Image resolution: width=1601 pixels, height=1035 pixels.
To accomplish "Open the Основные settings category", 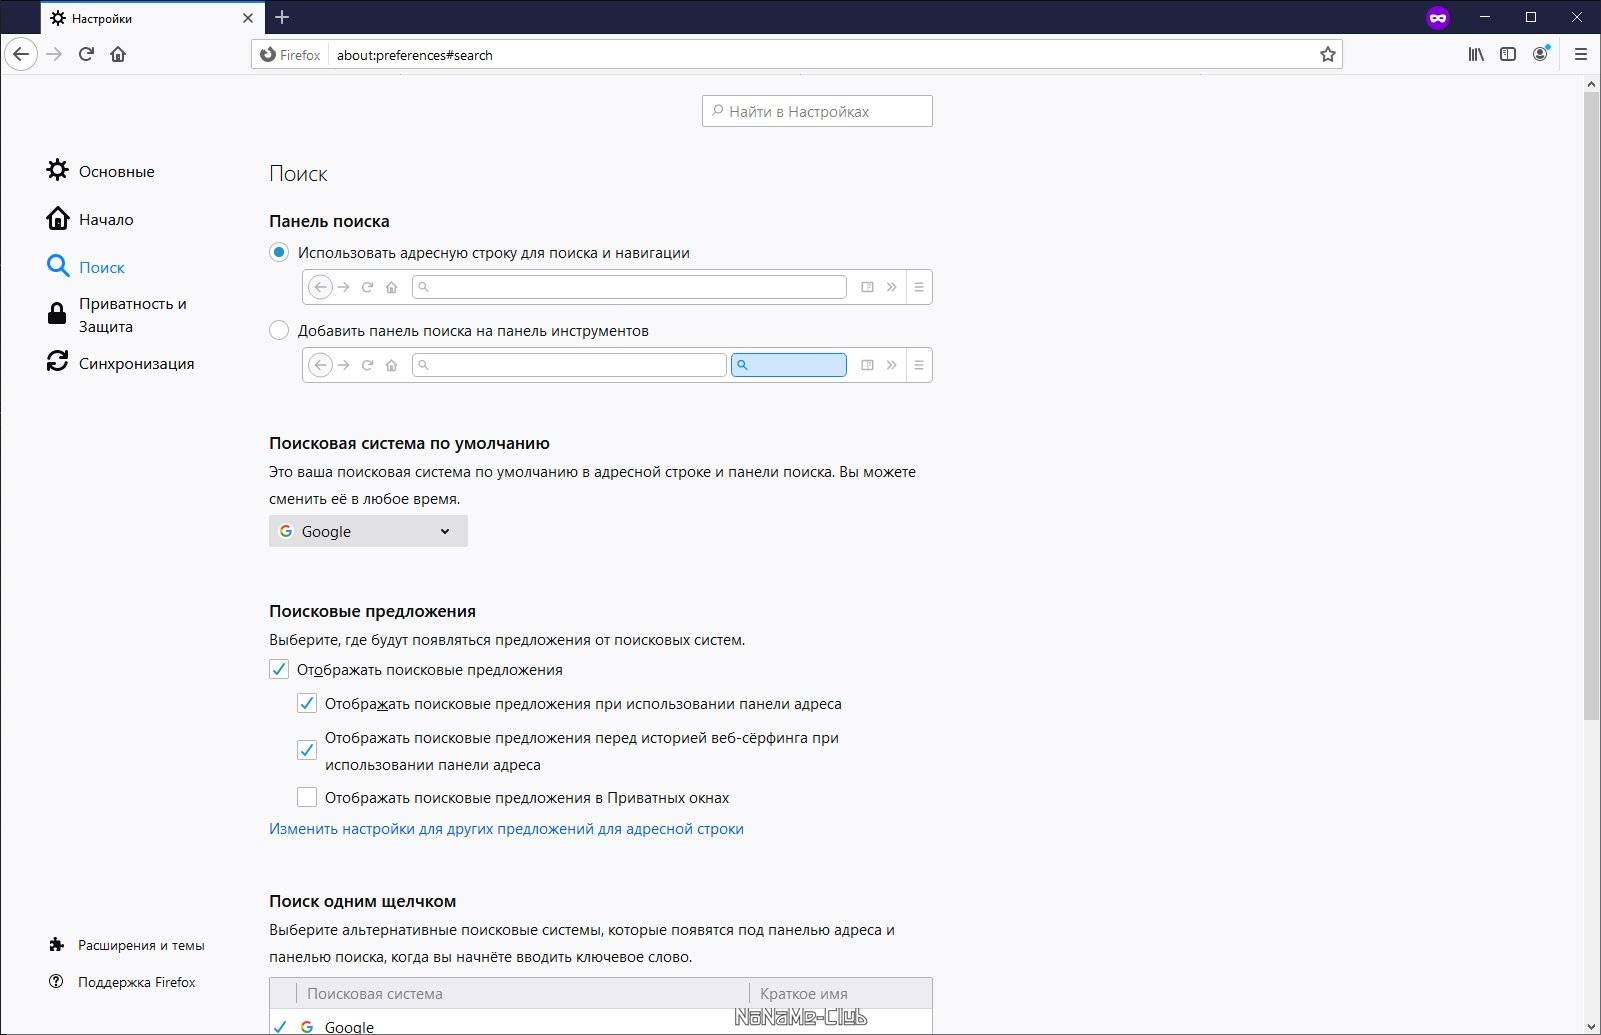I will click(x=117, y=171).
